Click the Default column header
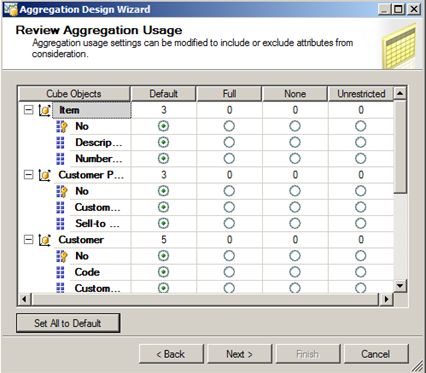Screen dimensions: 426x373 tap(163, 94)
